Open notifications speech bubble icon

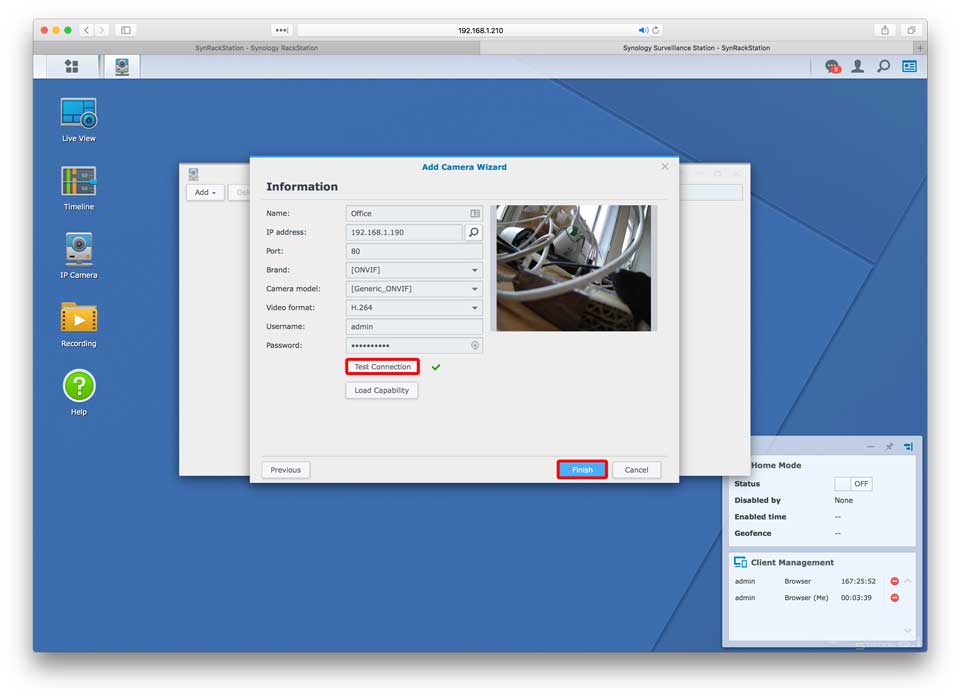832,66
